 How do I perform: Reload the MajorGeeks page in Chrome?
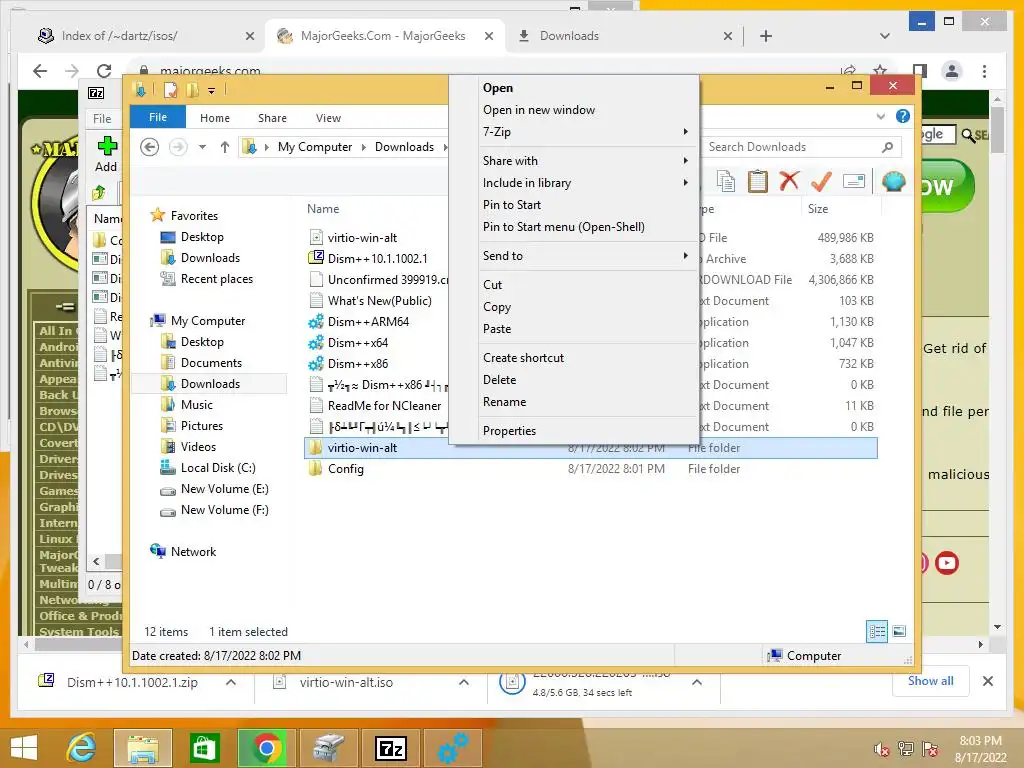coord(104,71)
